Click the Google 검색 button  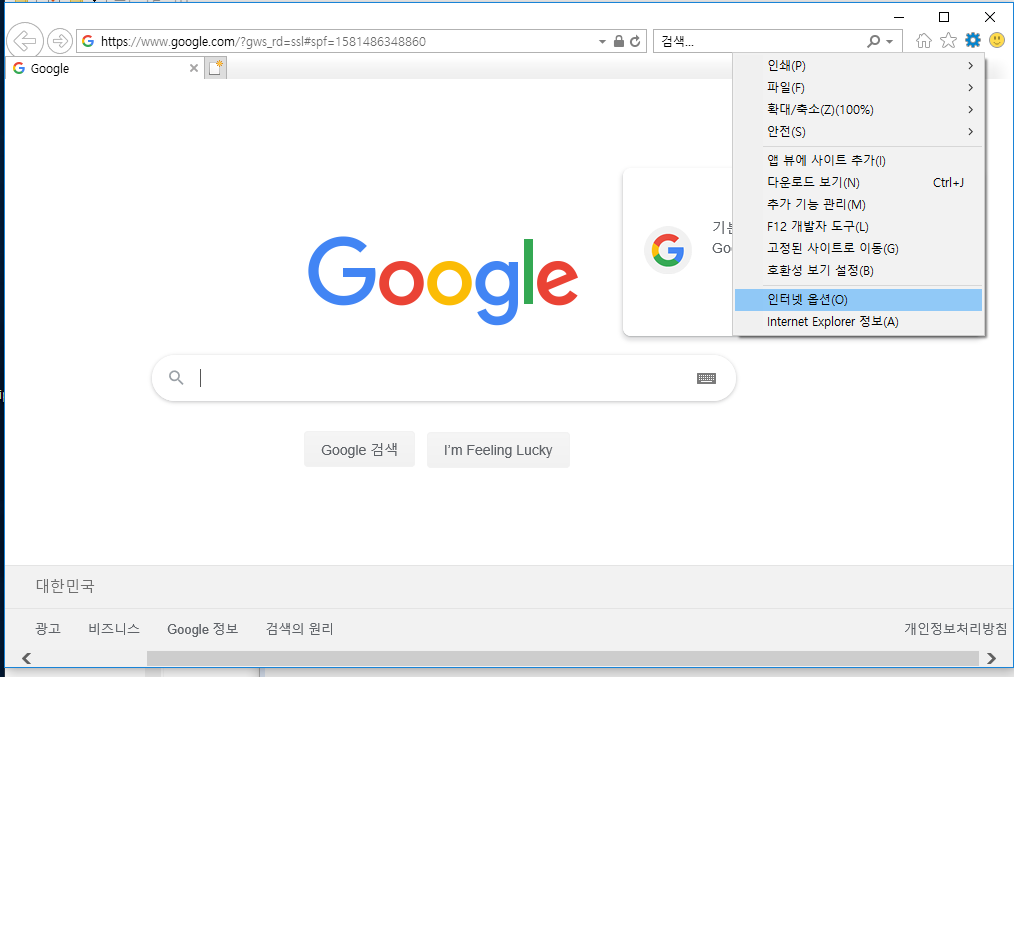point(360,449)
